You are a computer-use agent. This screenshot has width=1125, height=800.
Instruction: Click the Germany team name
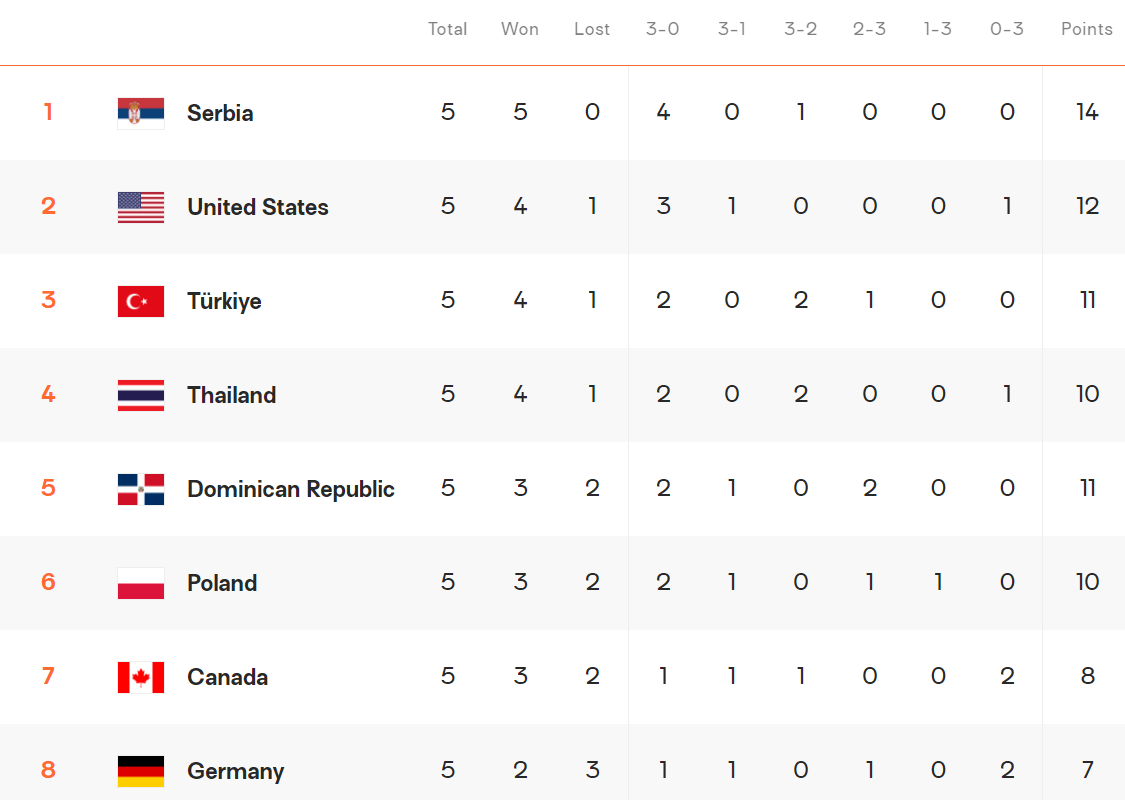[235, 771]
